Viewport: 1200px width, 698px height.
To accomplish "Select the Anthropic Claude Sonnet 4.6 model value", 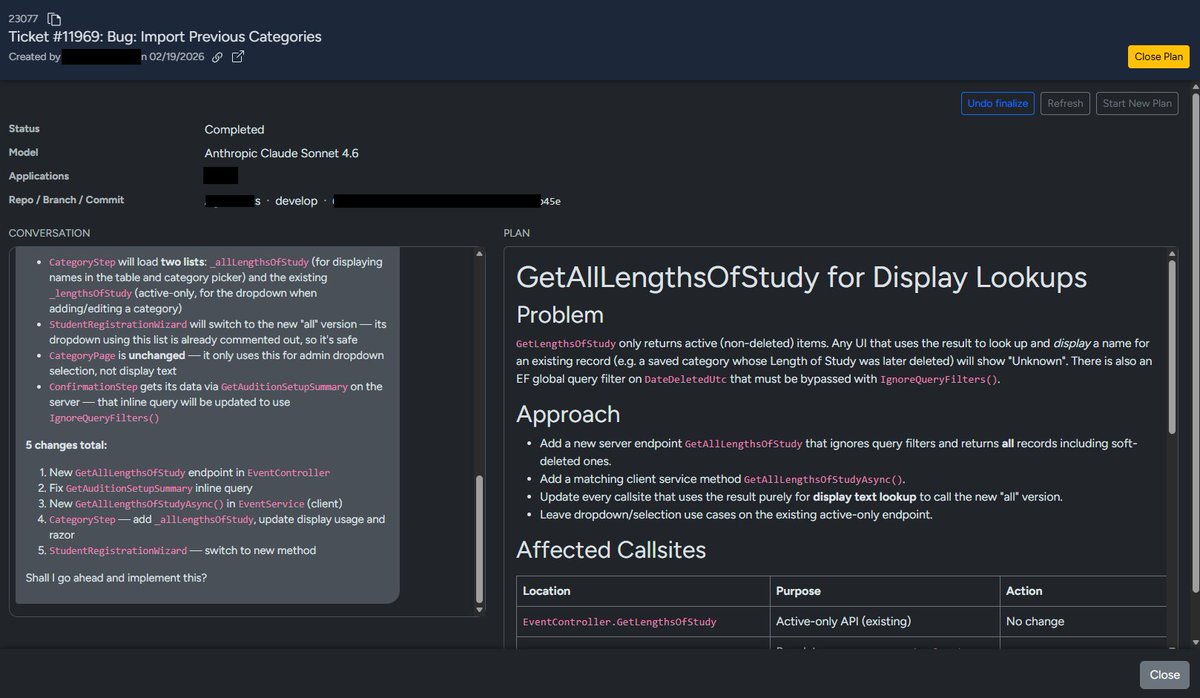I will 281,153.
